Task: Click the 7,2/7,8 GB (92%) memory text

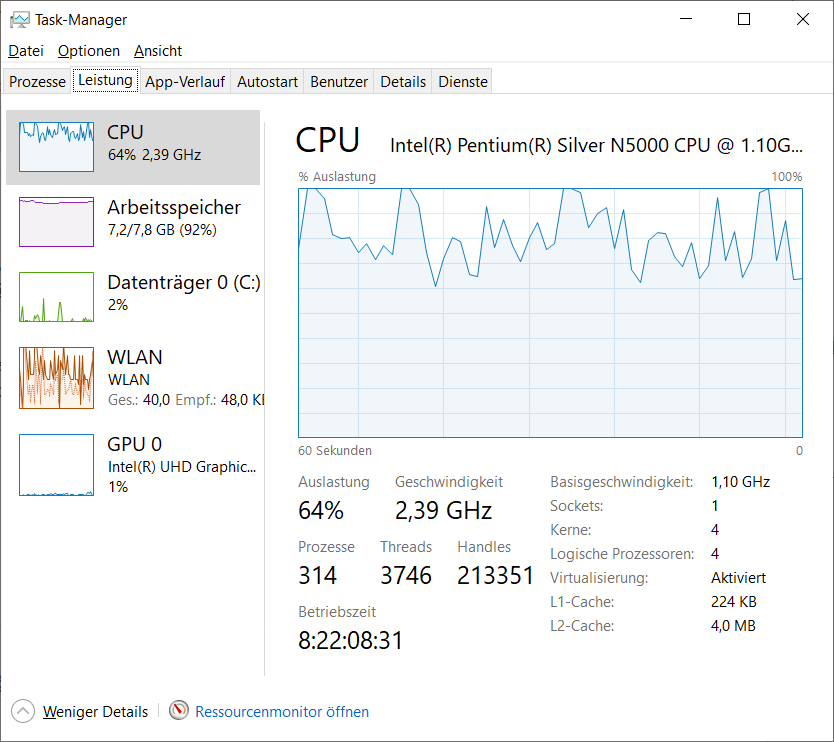Action: coord(162,230)
